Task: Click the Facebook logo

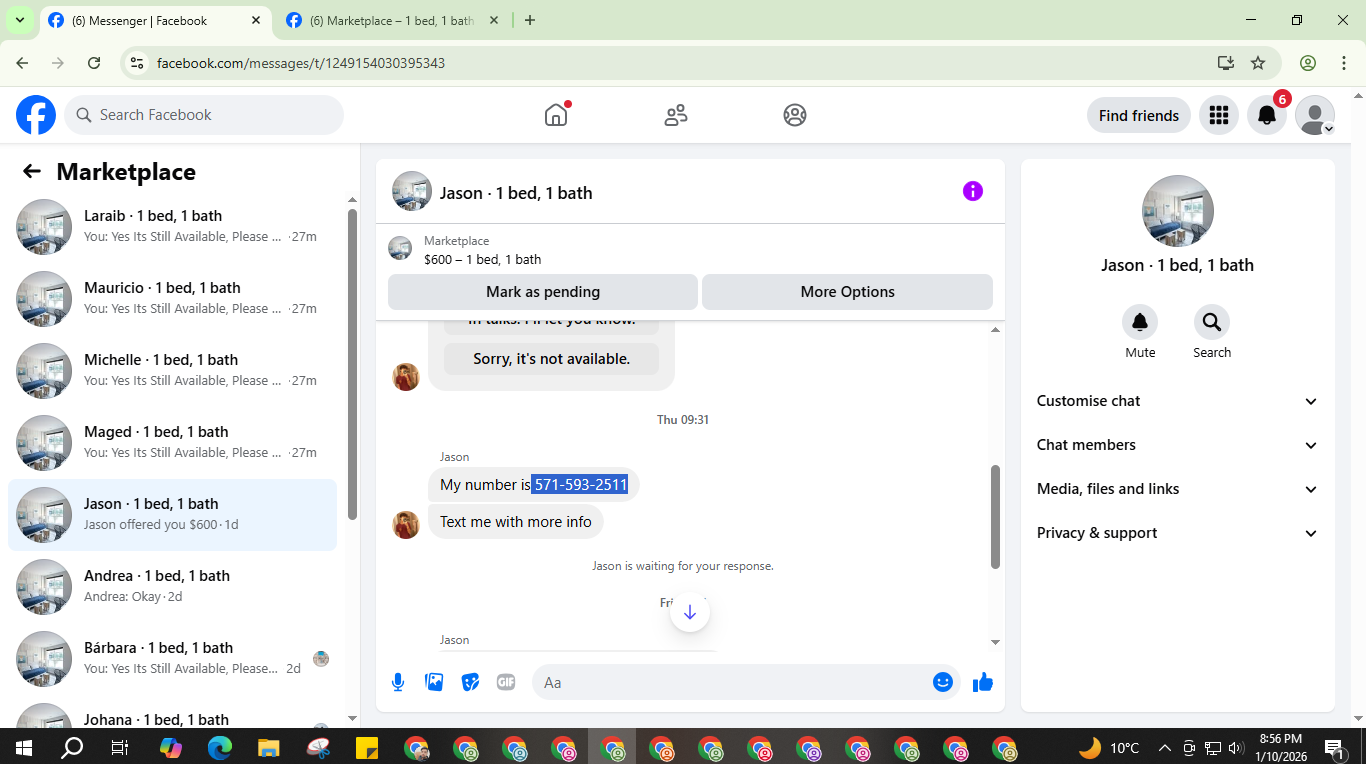Action: 36,115
